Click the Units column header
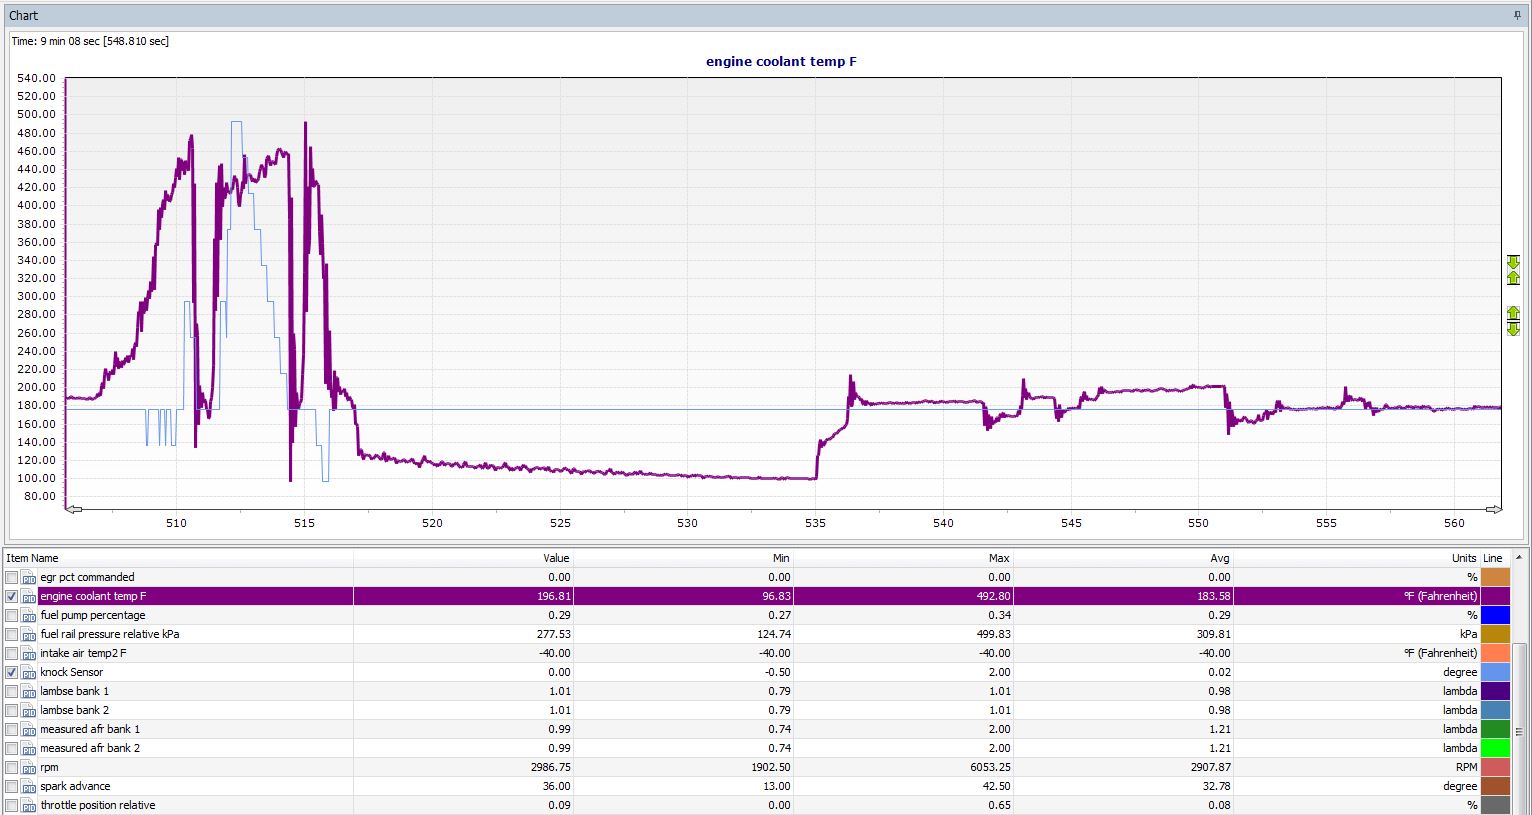1532x815 pixels. (1357, 558)
